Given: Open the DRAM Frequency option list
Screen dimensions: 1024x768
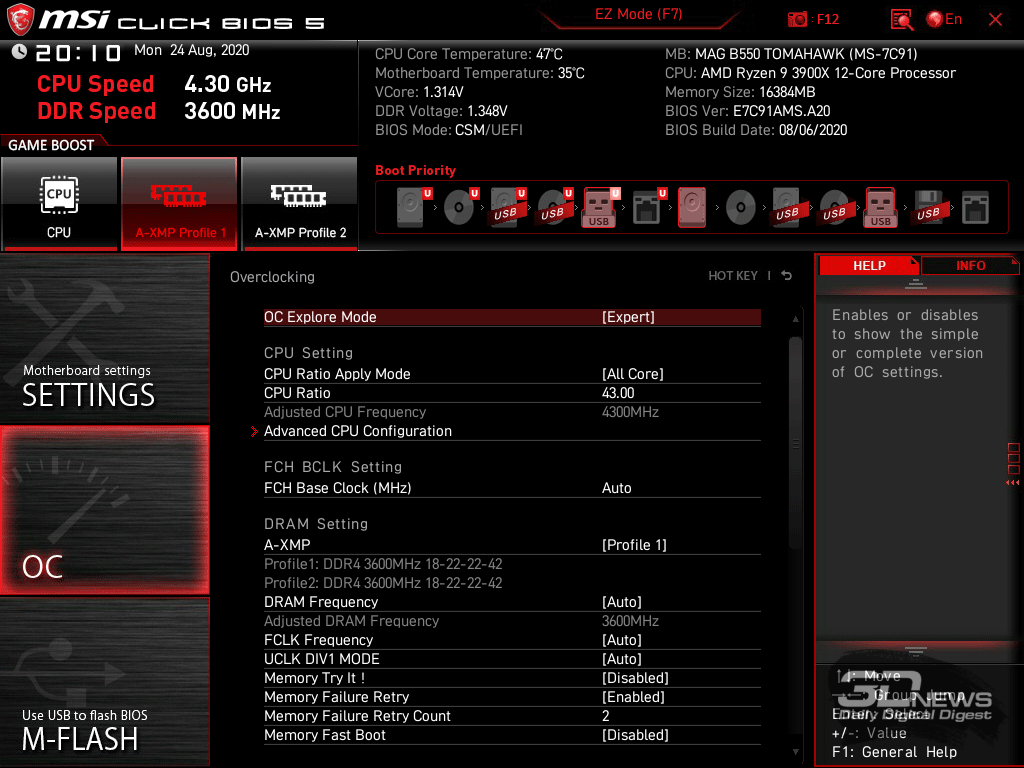Looking at the screenshot, I should (512, 601).
